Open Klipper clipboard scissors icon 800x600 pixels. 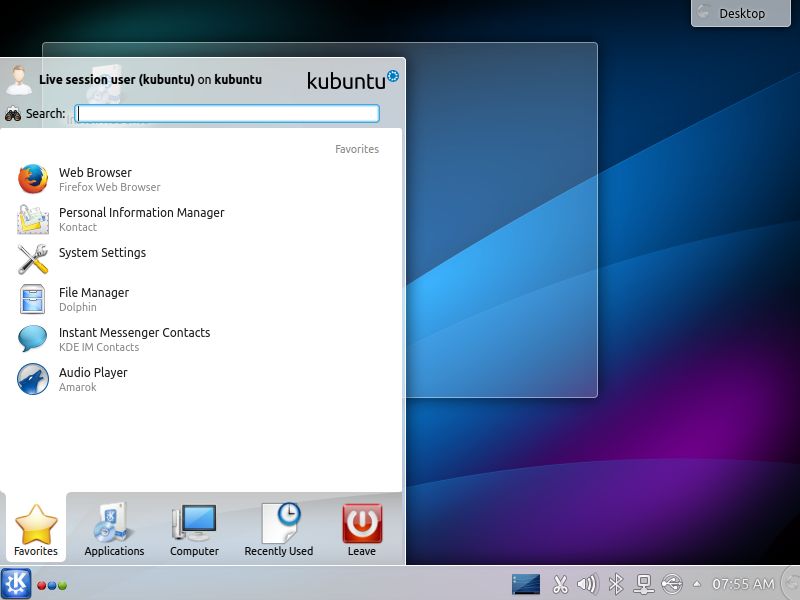coord(560,584)
